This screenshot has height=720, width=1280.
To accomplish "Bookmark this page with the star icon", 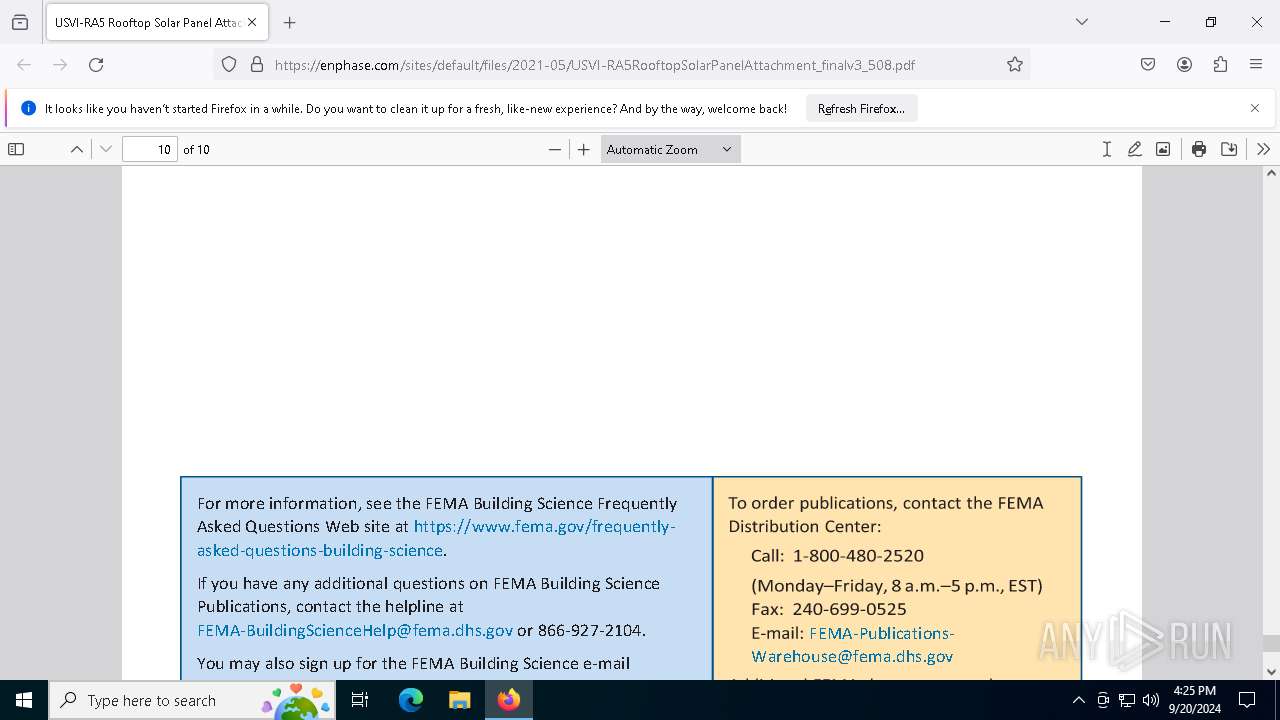I will click(x=1015, y=65).
